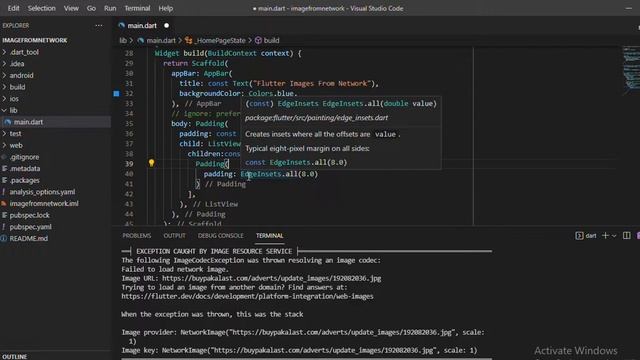Open the Terminal menu
This screenshot has width=640, height=360.
coord(137,8)
